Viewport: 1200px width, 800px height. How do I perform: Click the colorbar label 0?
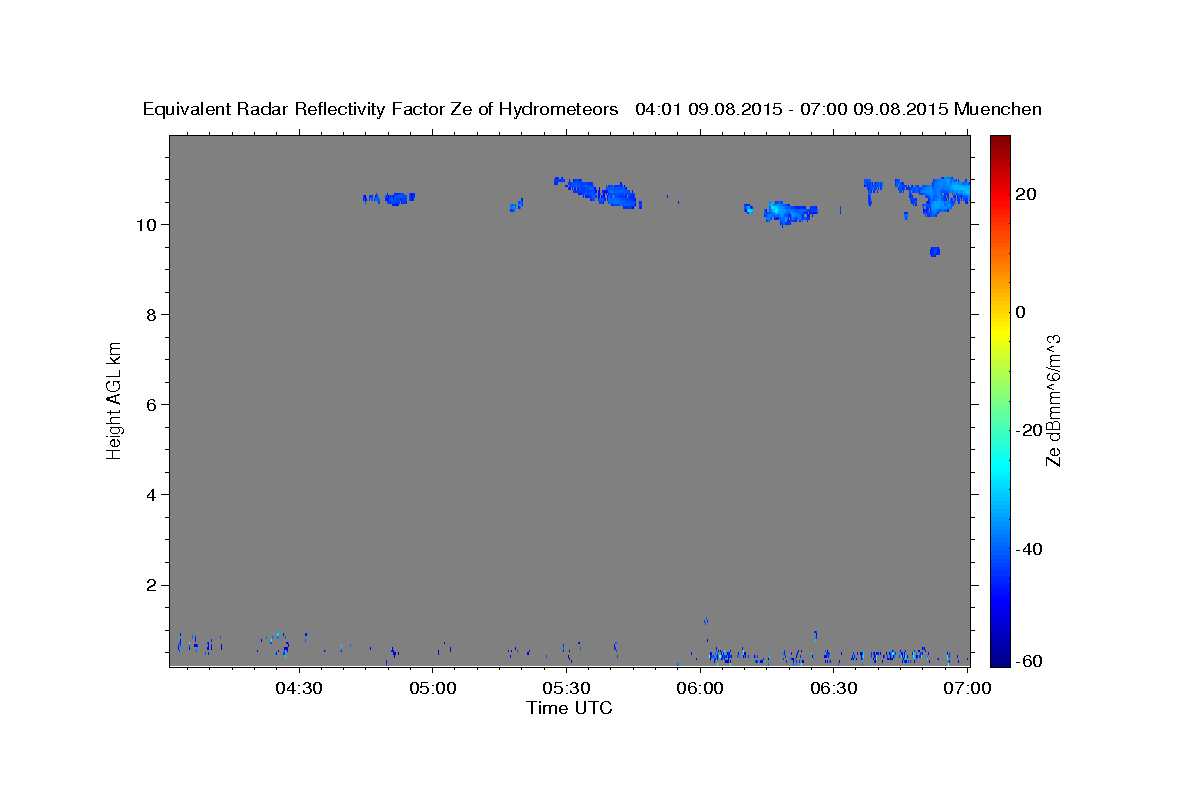(1020, 312)
